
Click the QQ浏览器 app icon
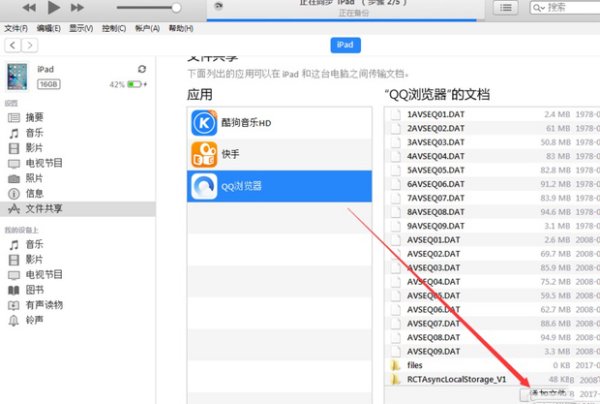pyautogui.click(x=204, y=186)
